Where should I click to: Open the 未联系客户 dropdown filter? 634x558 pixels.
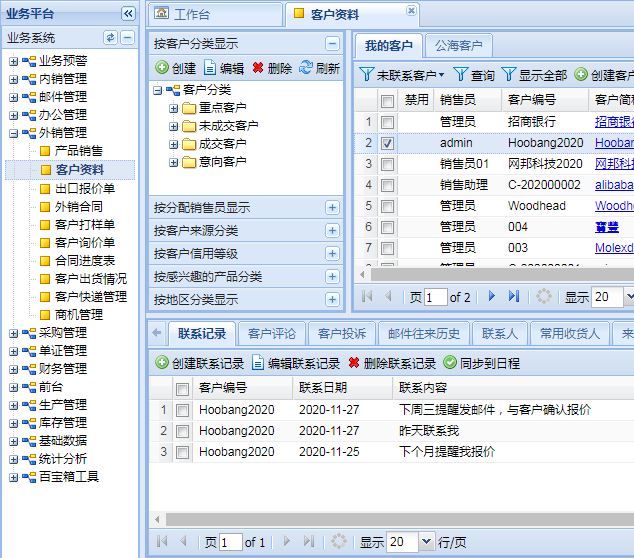[401, 75]
